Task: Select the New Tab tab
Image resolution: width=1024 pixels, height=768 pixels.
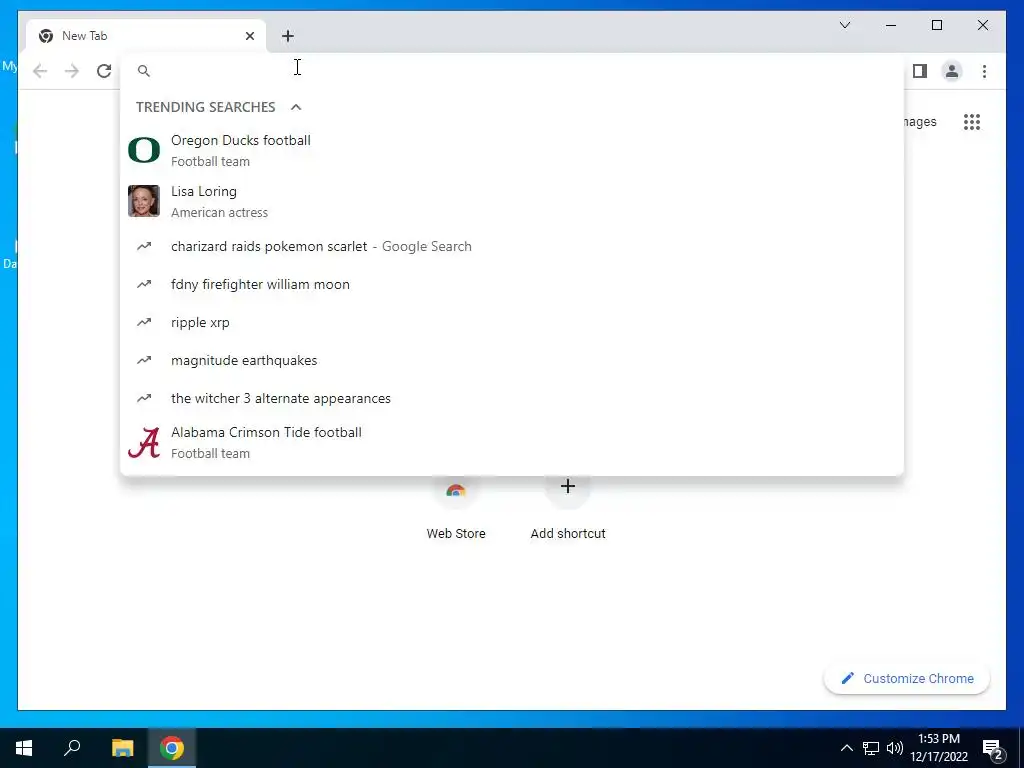Action: tap(146, 36)
